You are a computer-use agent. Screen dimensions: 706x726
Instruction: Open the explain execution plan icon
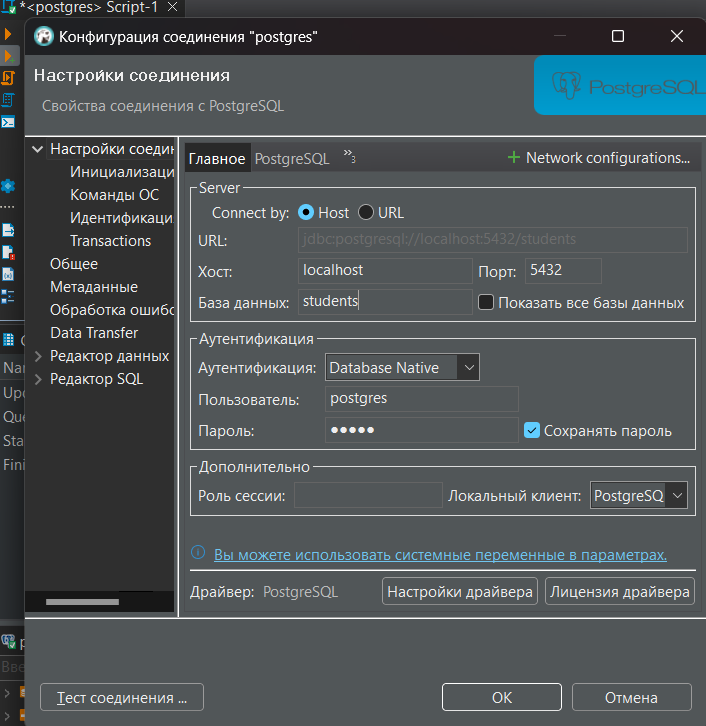8,100
